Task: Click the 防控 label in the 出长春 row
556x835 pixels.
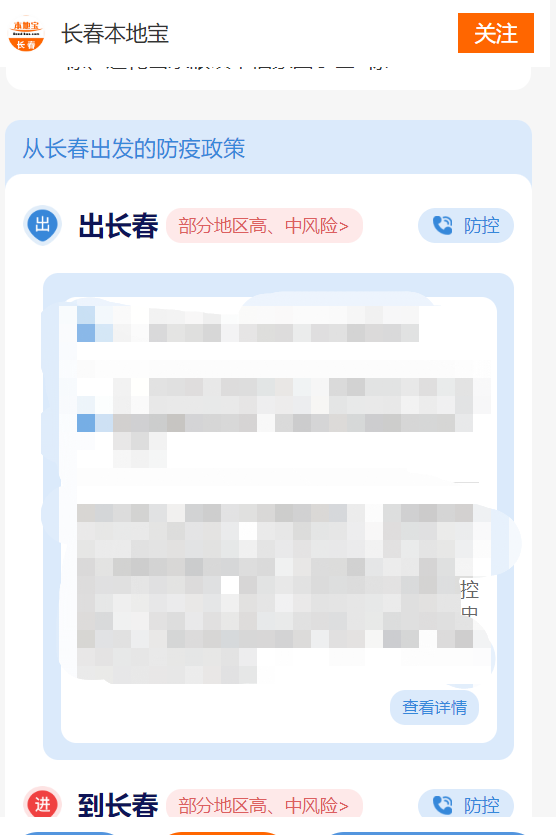Action: point(481,226)
